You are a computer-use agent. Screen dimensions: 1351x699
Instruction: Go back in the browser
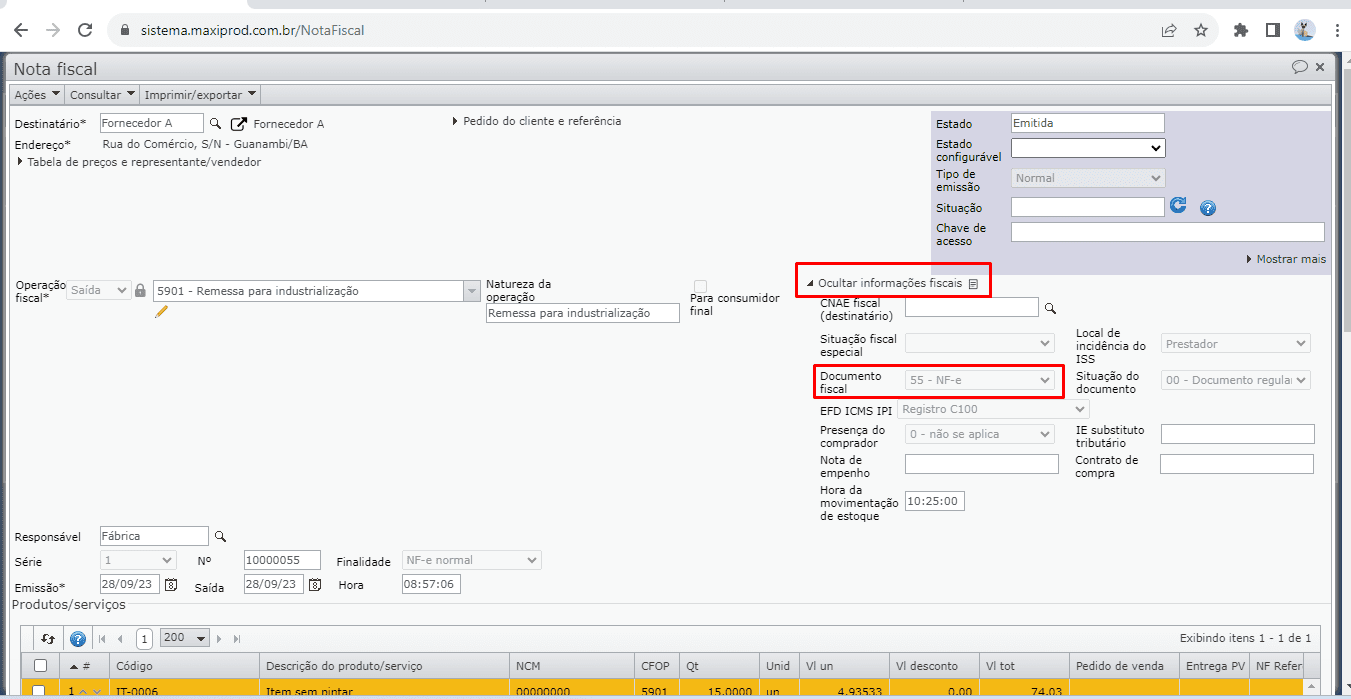pos(21,30)
